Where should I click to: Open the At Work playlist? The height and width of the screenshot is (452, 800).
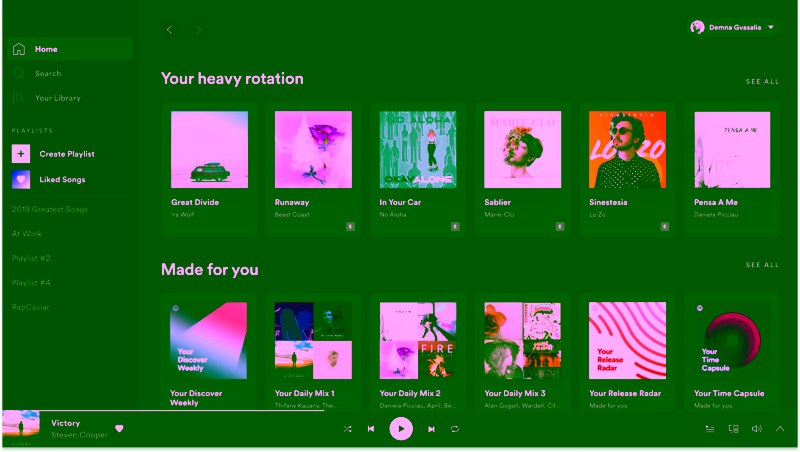coord(27,234)
